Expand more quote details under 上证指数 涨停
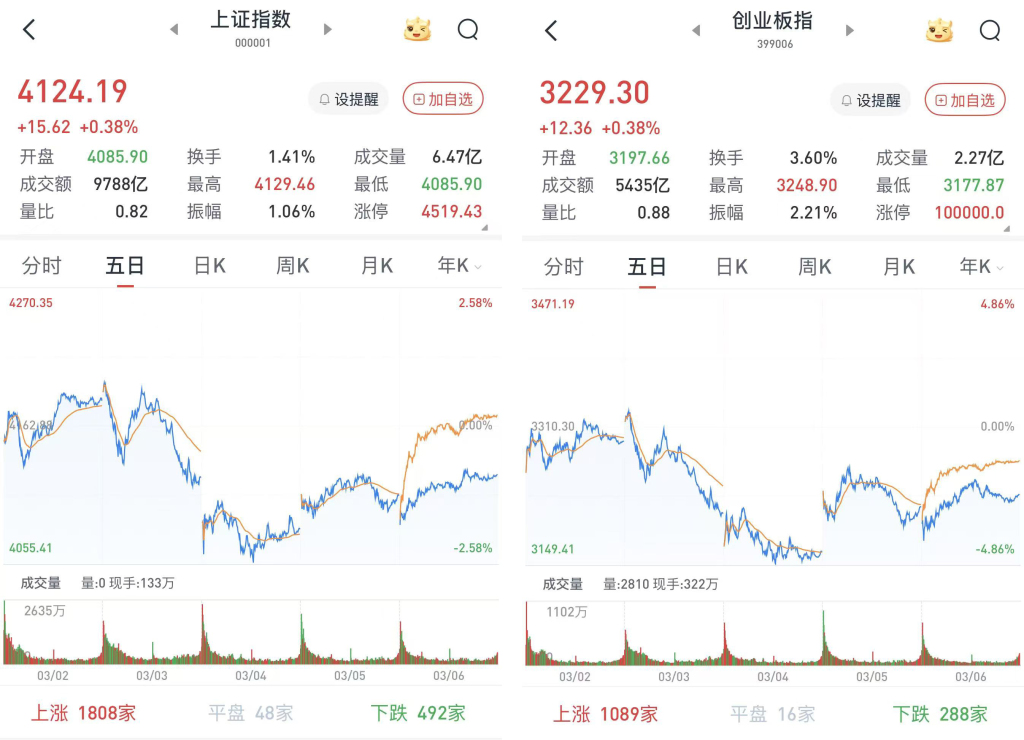The width and height of the screenshot is (1024, 740). click(x=485, y=228)
